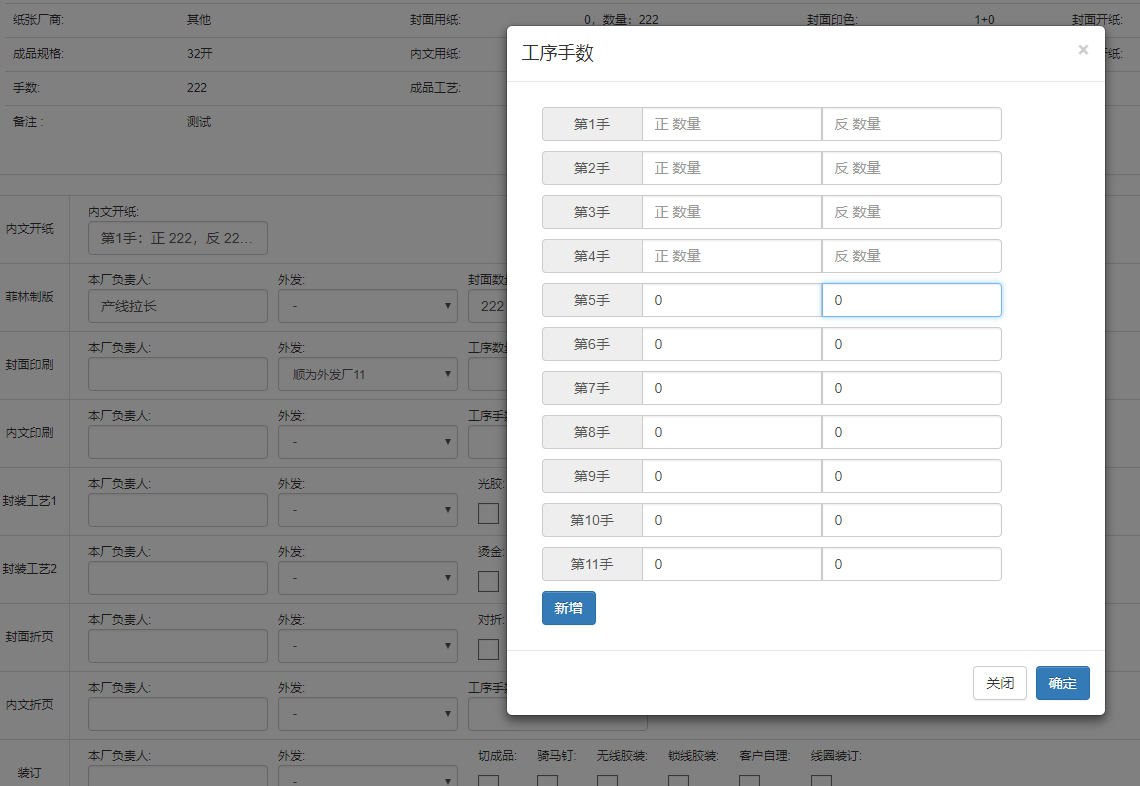Expand the 外发 dropdown in 封装工艺1 row
The height and width of the screenshot is (786, 1140).
pos(368,510)
